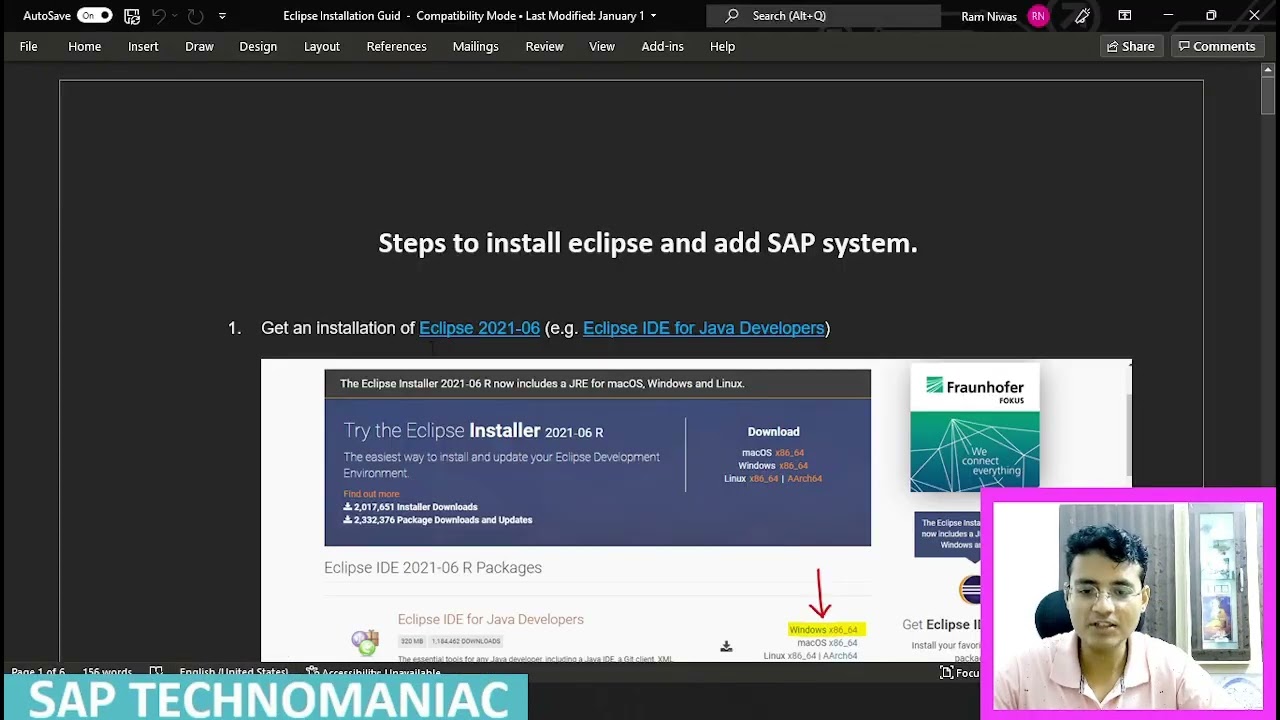This screenshot has width=1280, height=720.
Task: Open the RN account avatar
Action: 1038,16
